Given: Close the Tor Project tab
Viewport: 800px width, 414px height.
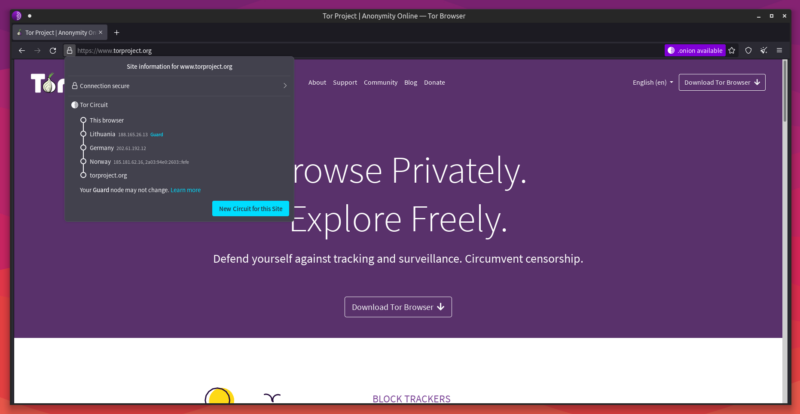Looking at the screenshot, I should tap(101, 33).
